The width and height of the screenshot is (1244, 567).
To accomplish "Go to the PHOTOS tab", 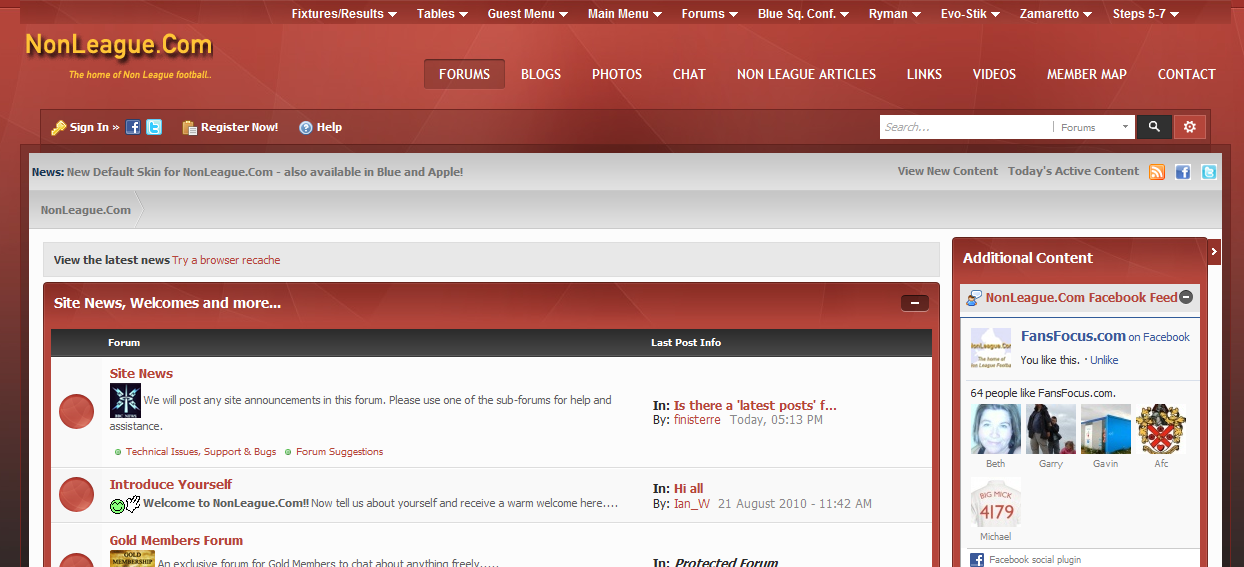I will [617, 74].
